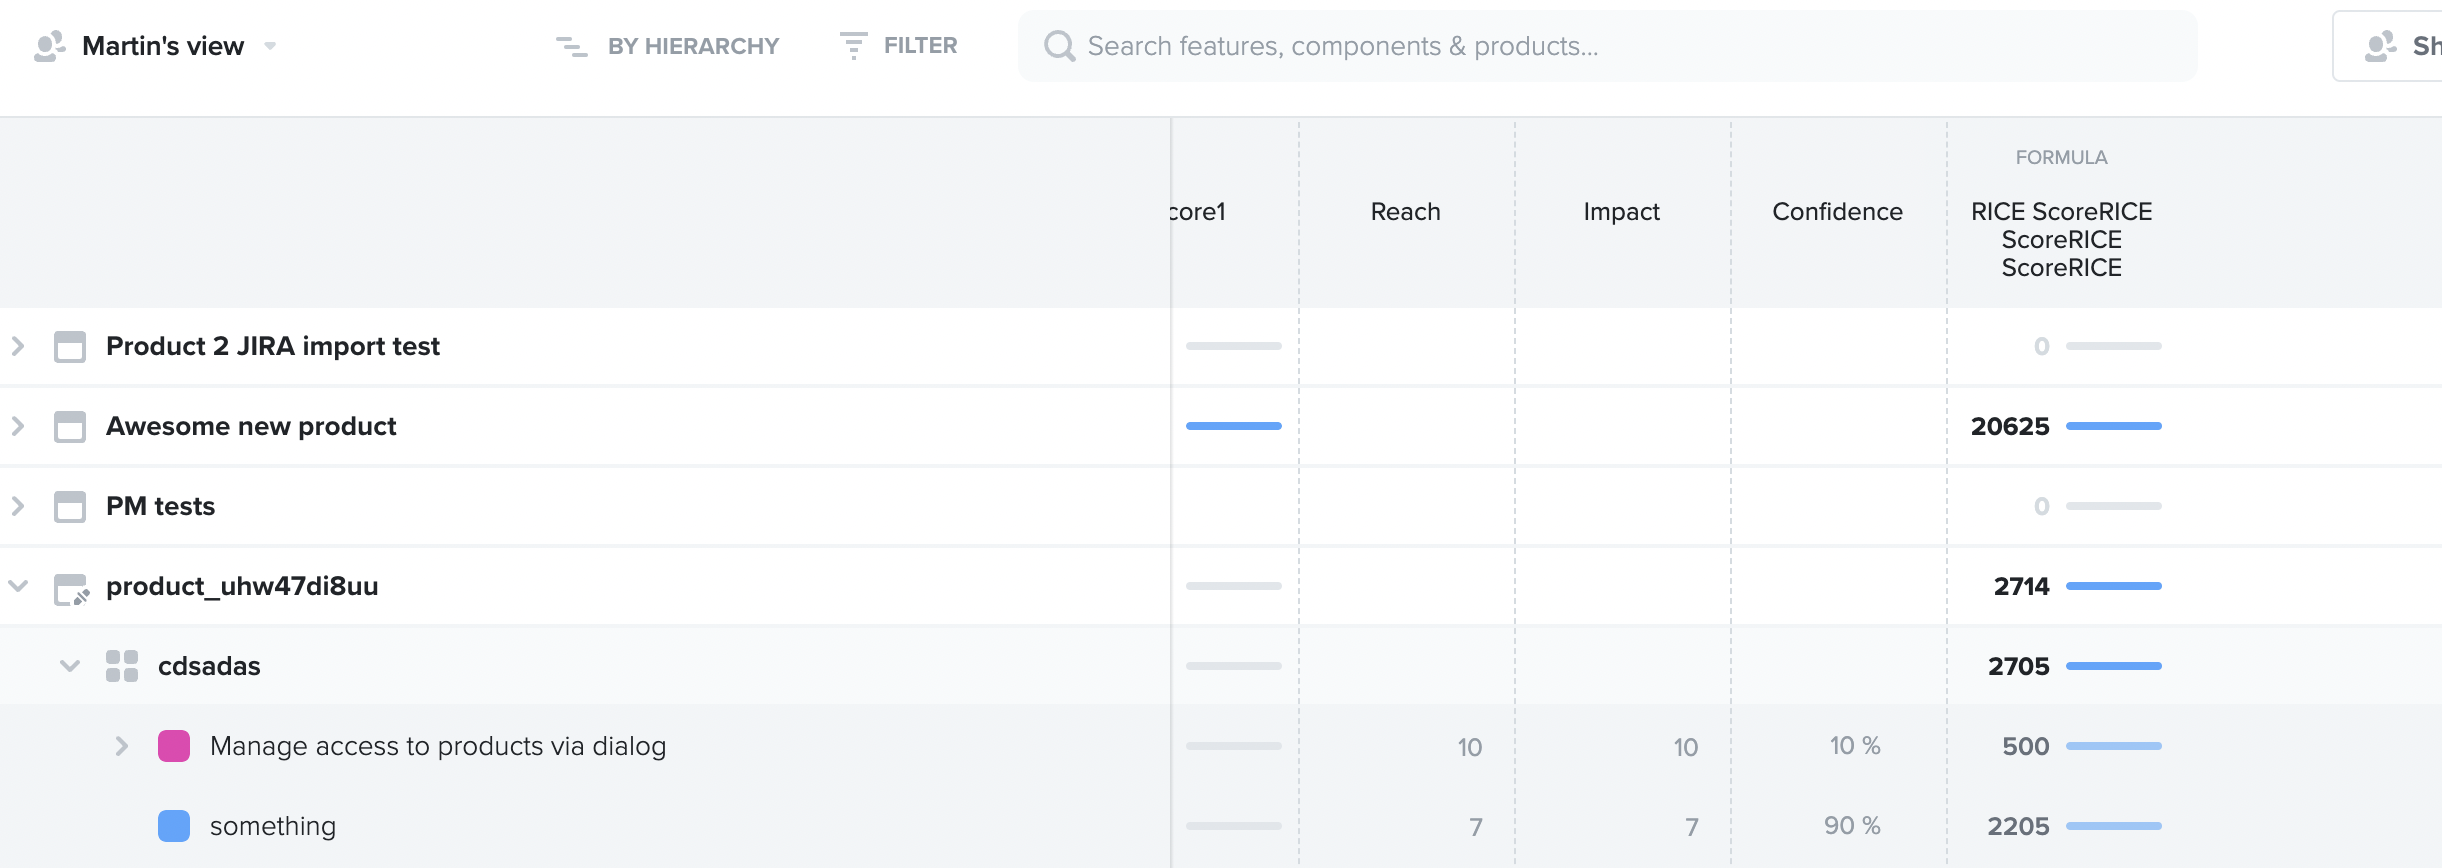Click the partially hidden score1 column header
Screen dimensions: 2442x868
point(1198,212)
